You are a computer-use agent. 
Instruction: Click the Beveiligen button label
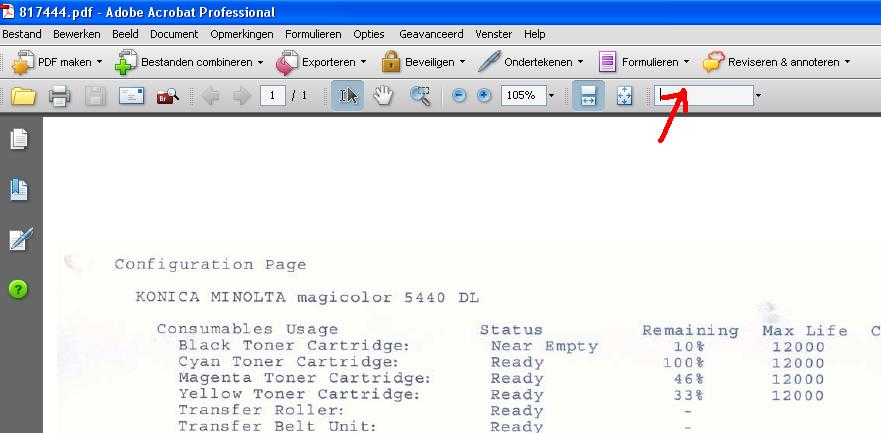[430, 62]
